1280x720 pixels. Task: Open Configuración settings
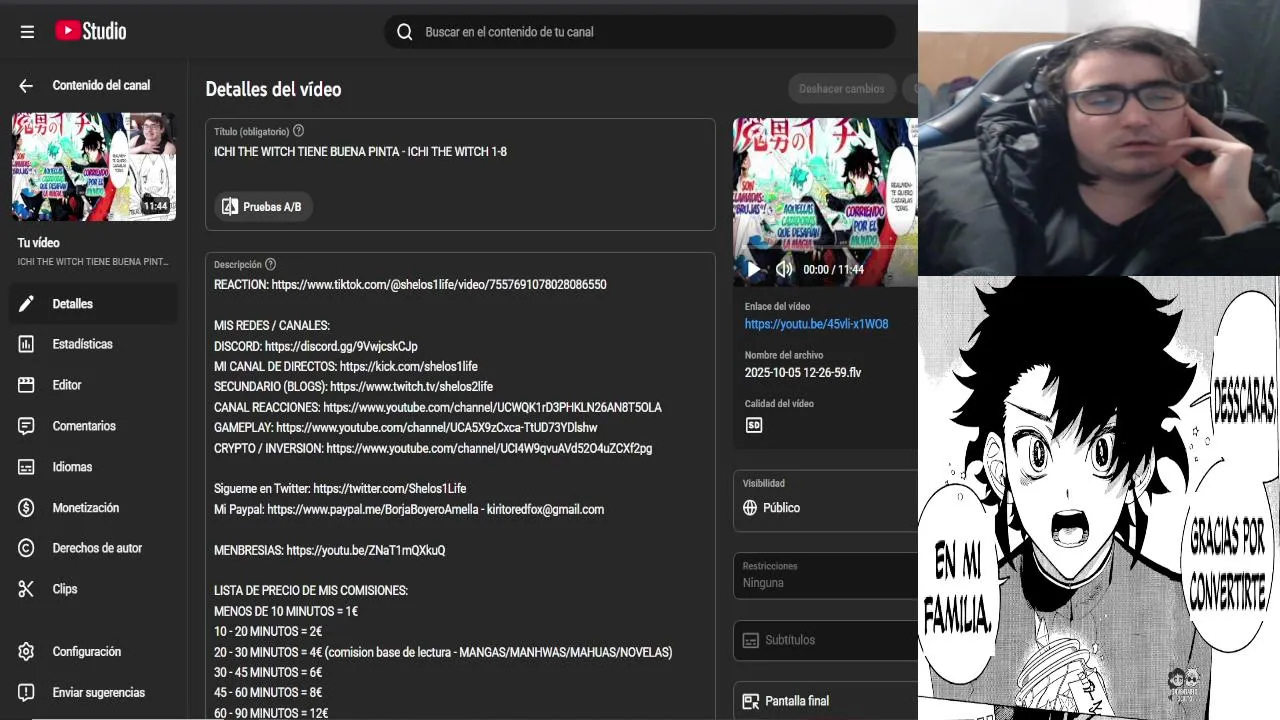pos(94,652)
